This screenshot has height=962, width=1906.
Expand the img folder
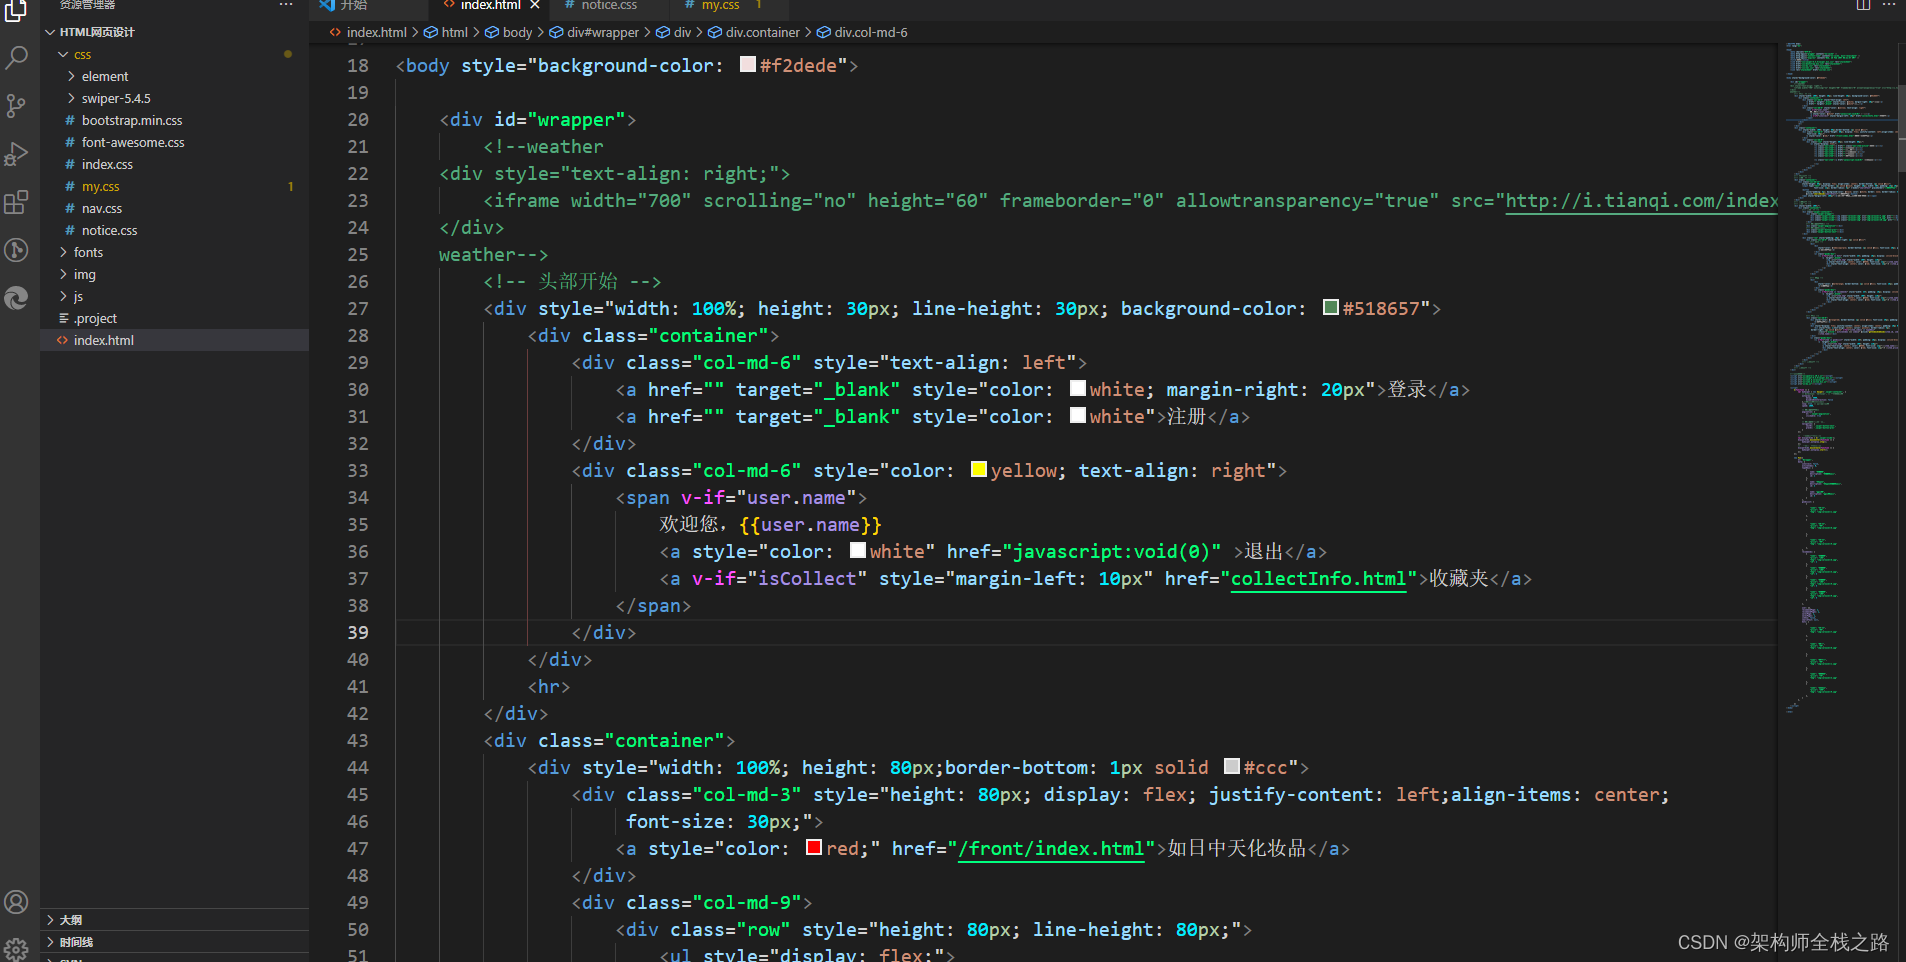pyautogui.click(x=63, y=274)
